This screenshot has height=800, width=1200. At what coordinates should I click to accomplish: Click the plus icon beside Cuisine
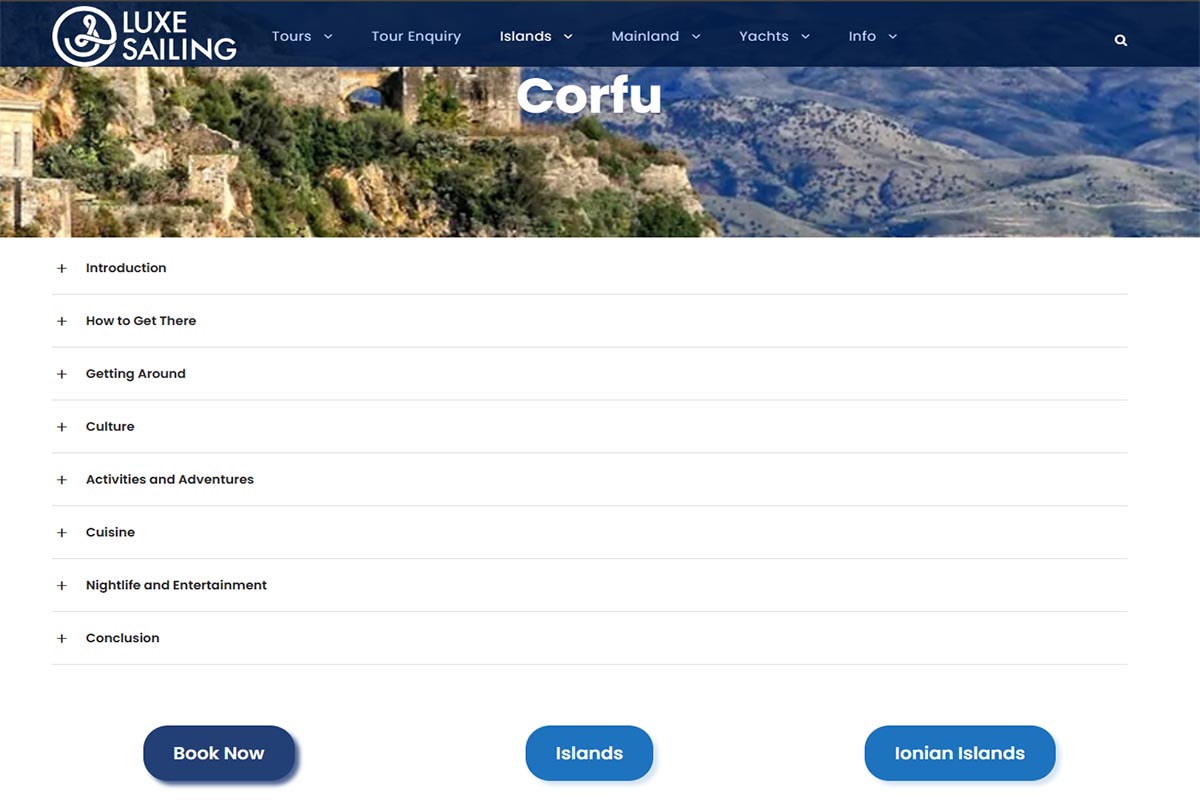click(x=62, y=533)
